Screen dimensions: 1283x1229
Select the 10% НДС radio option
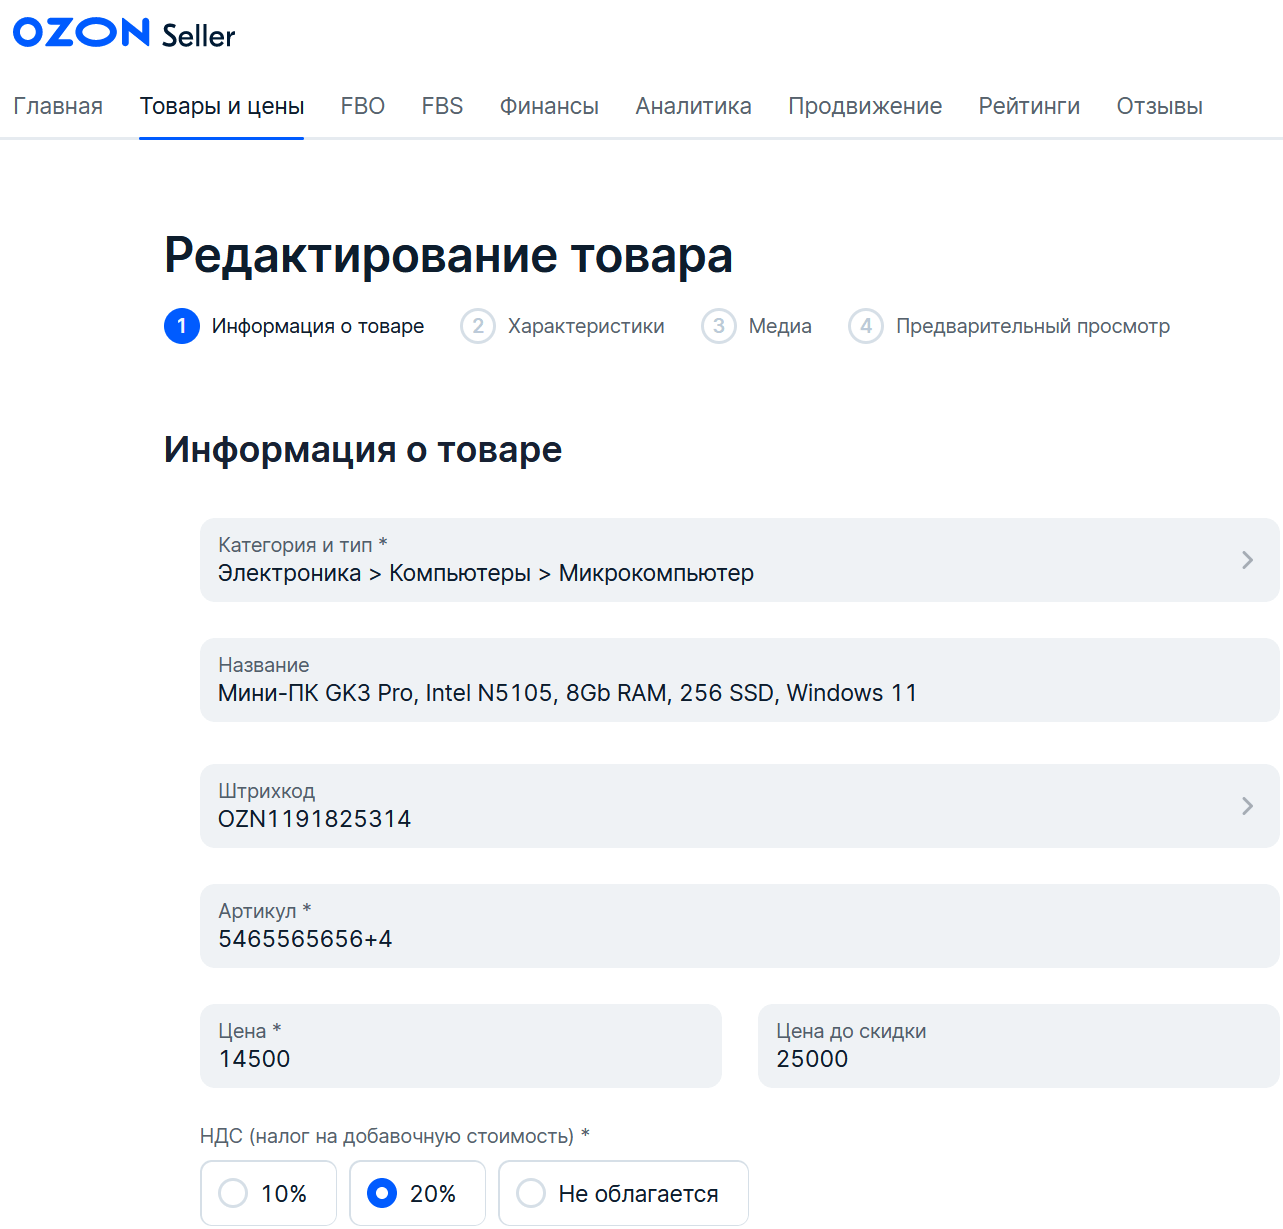coord(269,1193)
